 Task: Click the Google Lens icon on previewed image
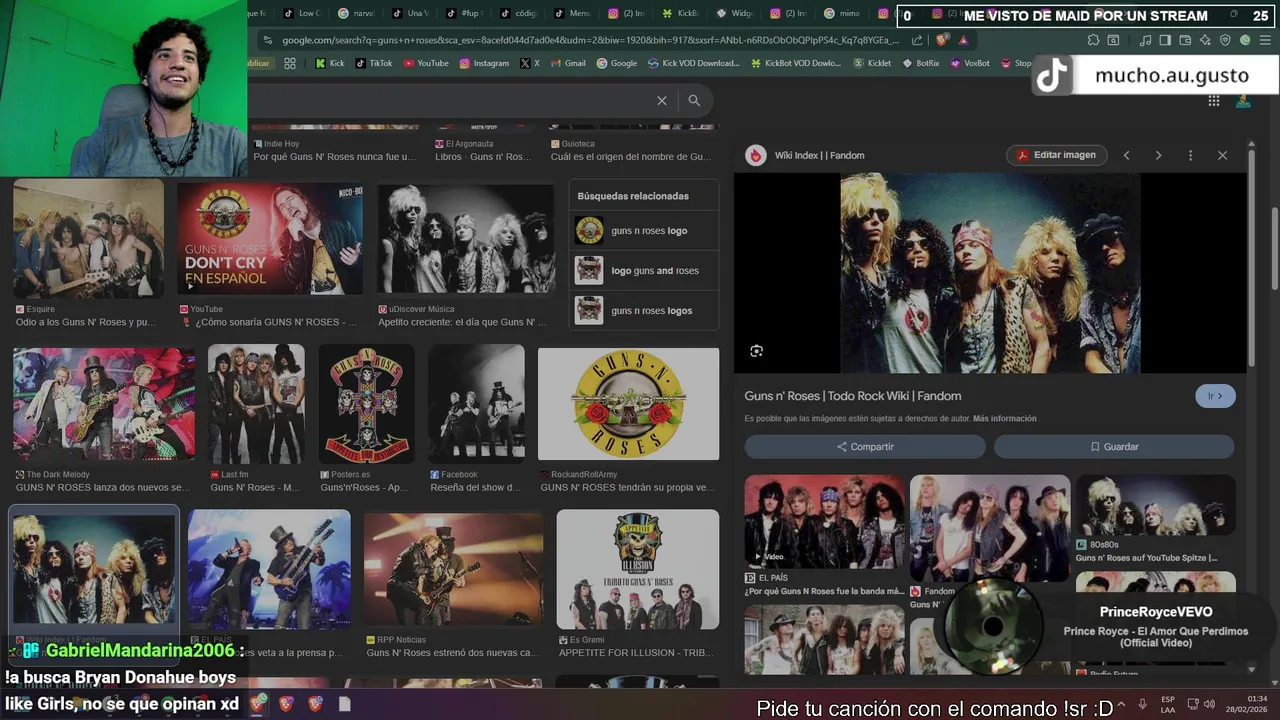[756, 351]
